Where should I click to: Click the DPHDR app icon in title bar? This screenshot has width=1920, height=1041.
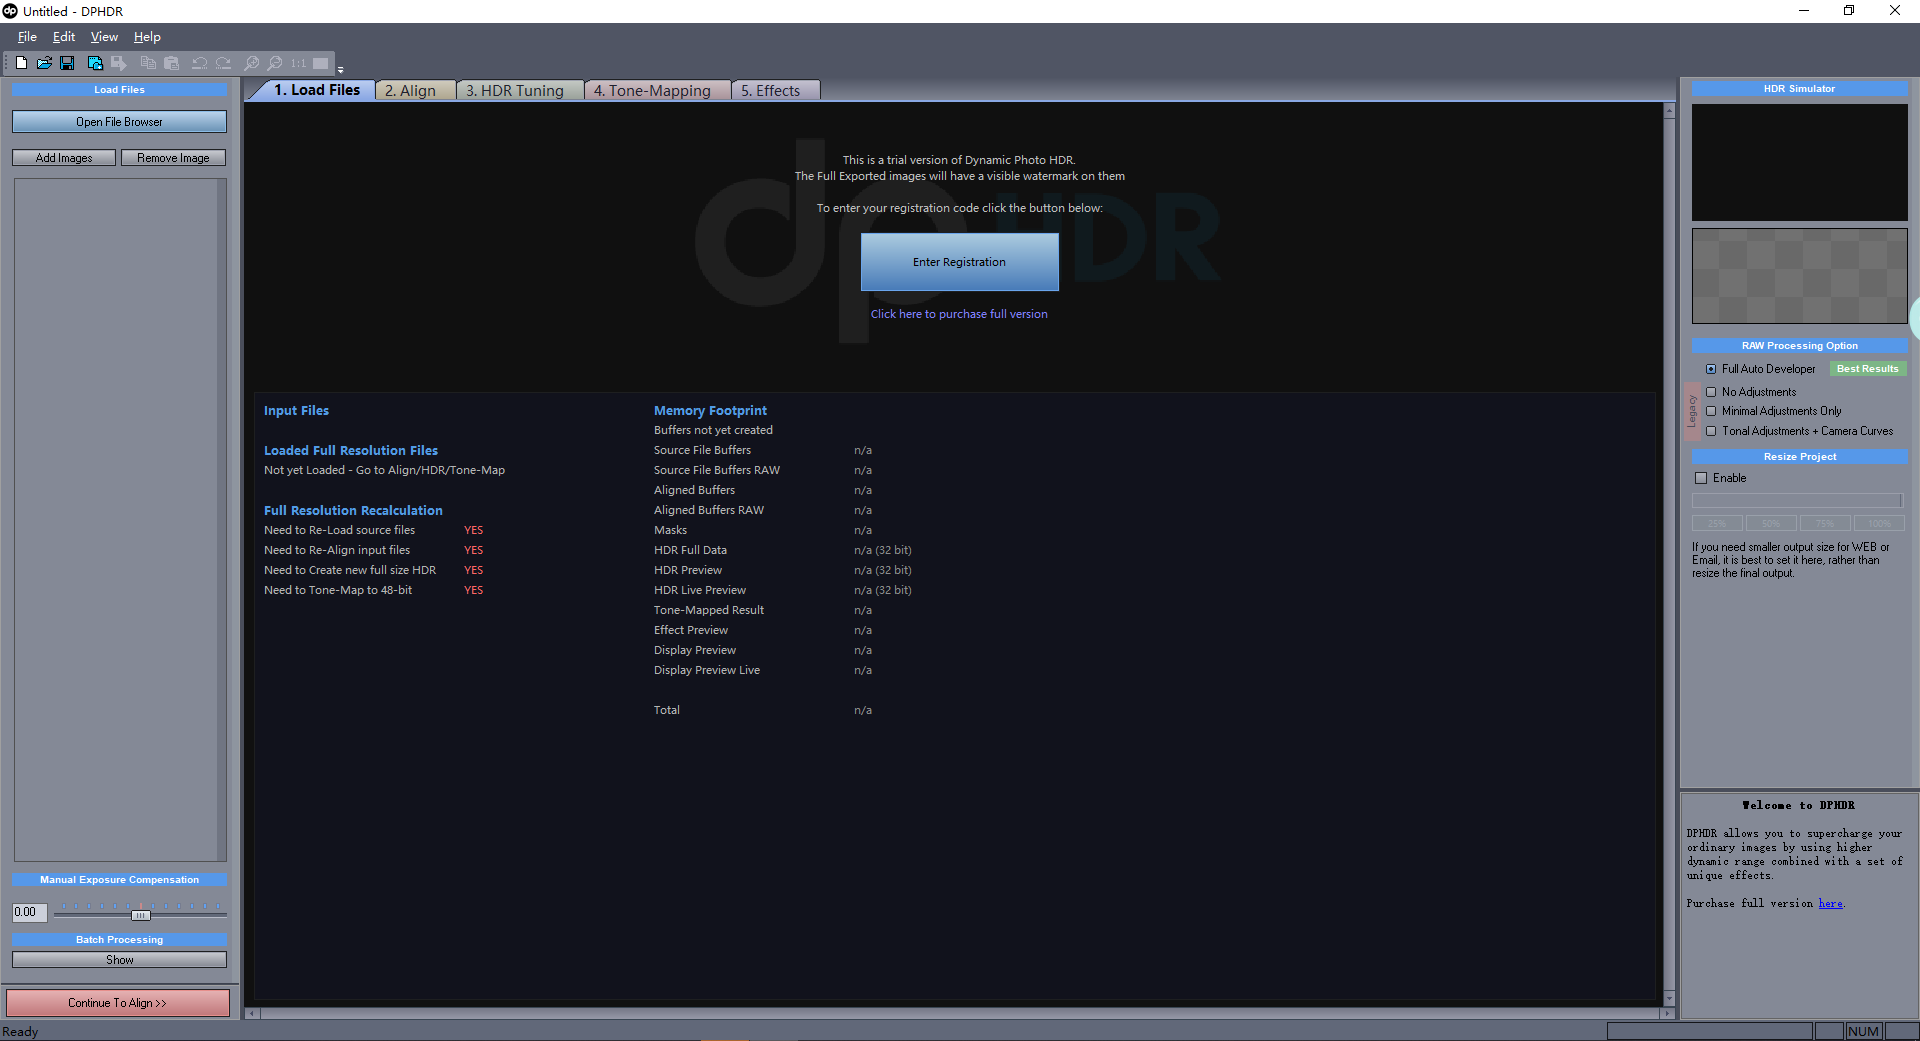pos(10,11)
